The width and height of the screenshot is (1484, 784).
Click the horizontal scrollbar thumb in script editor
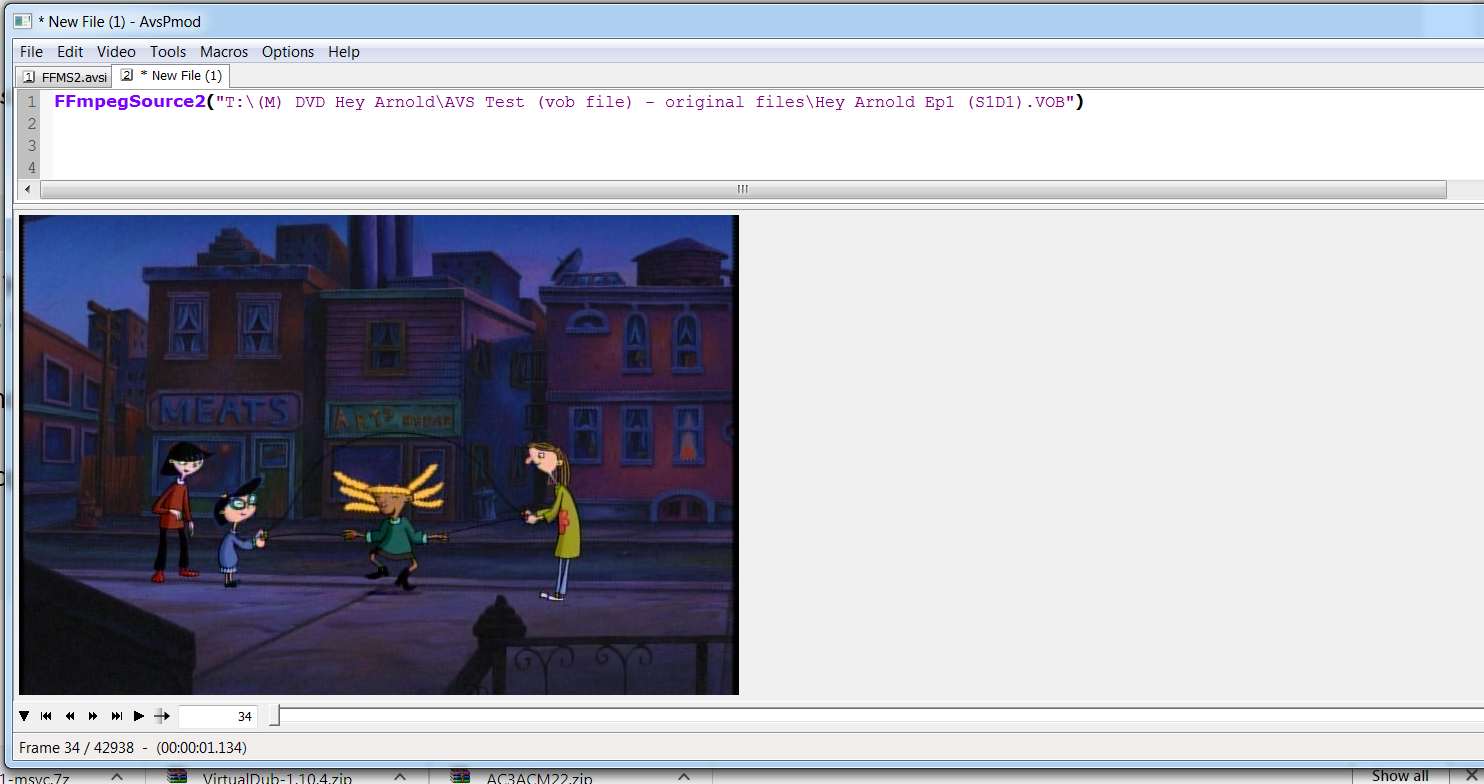(x=743, y=189)
